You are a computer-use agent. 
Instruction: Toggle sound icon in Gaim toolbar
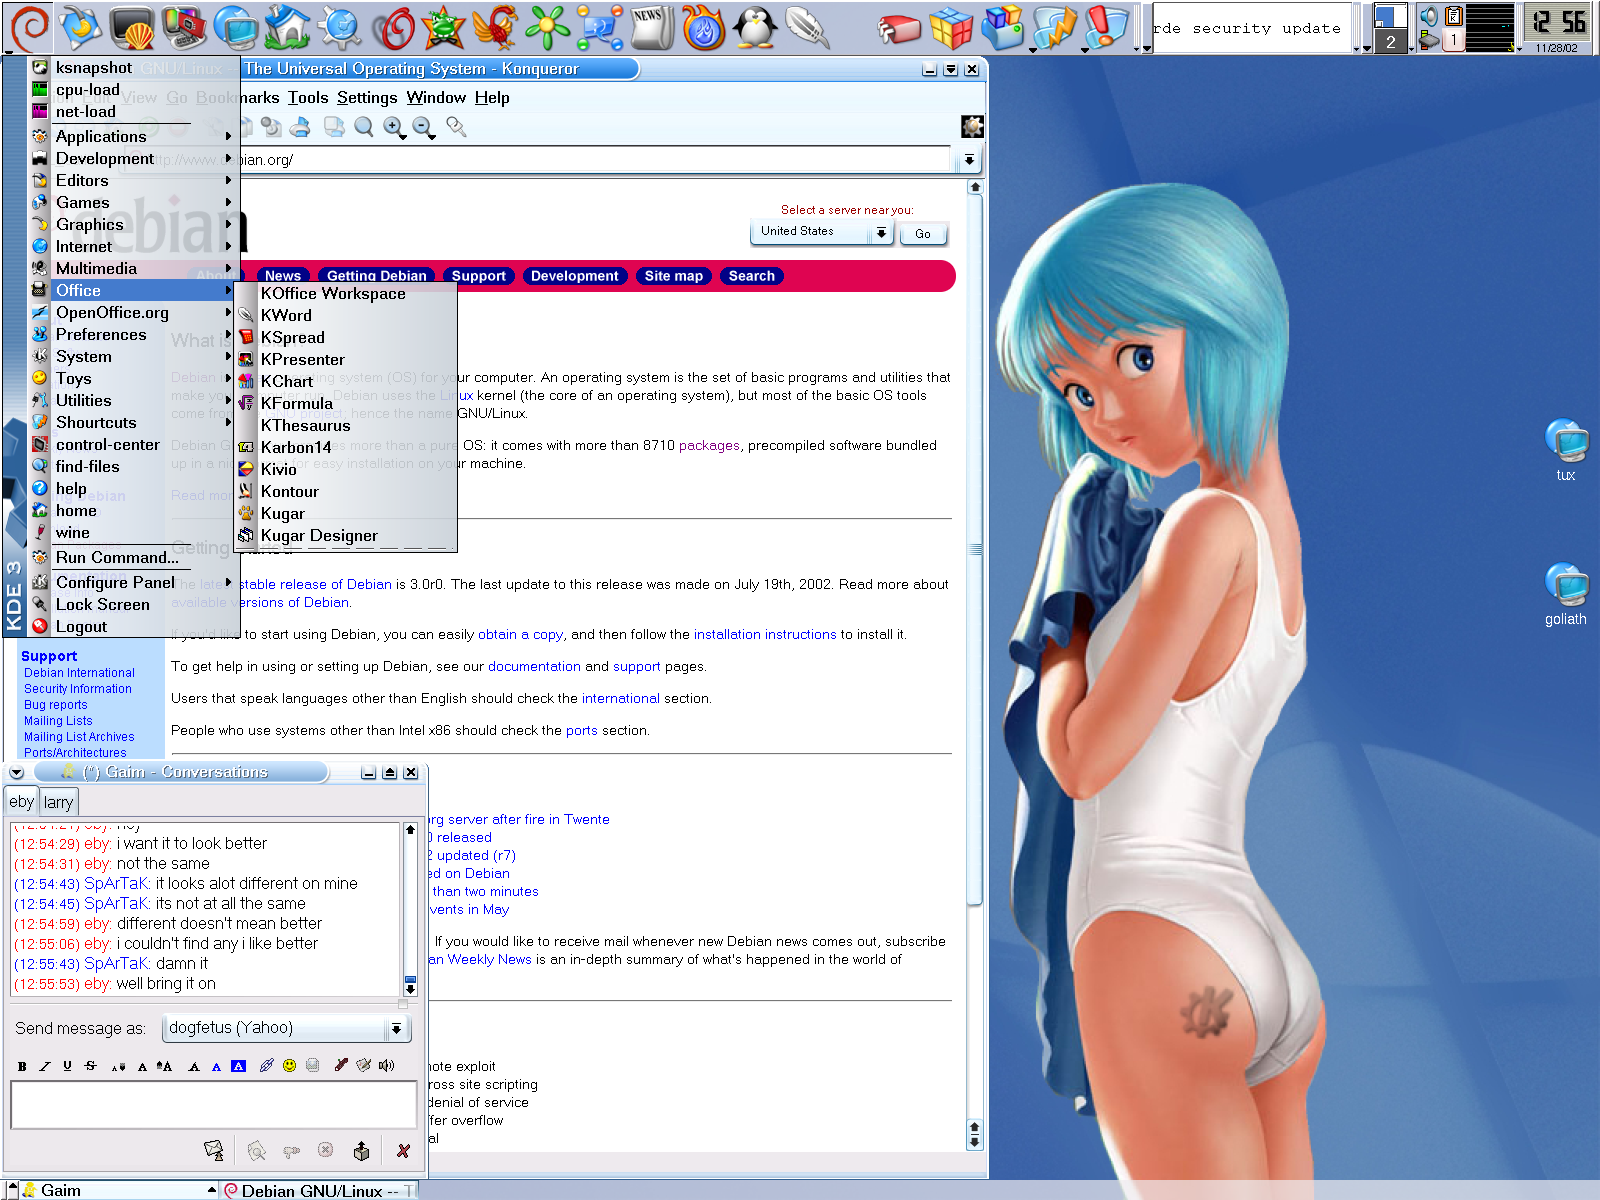point(387,1065)
